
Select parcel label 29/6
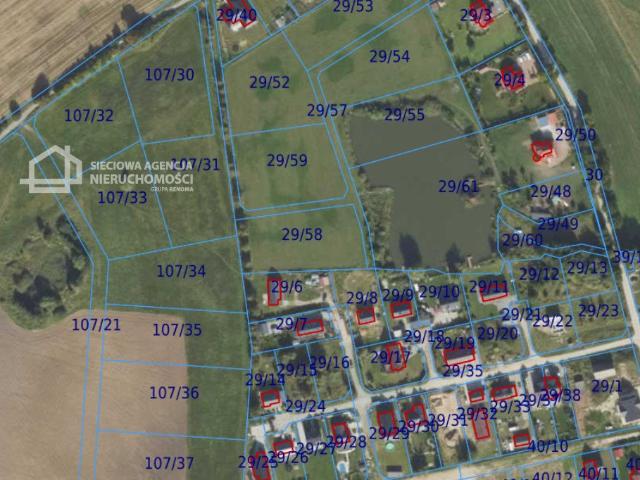(x=287, y=287)
